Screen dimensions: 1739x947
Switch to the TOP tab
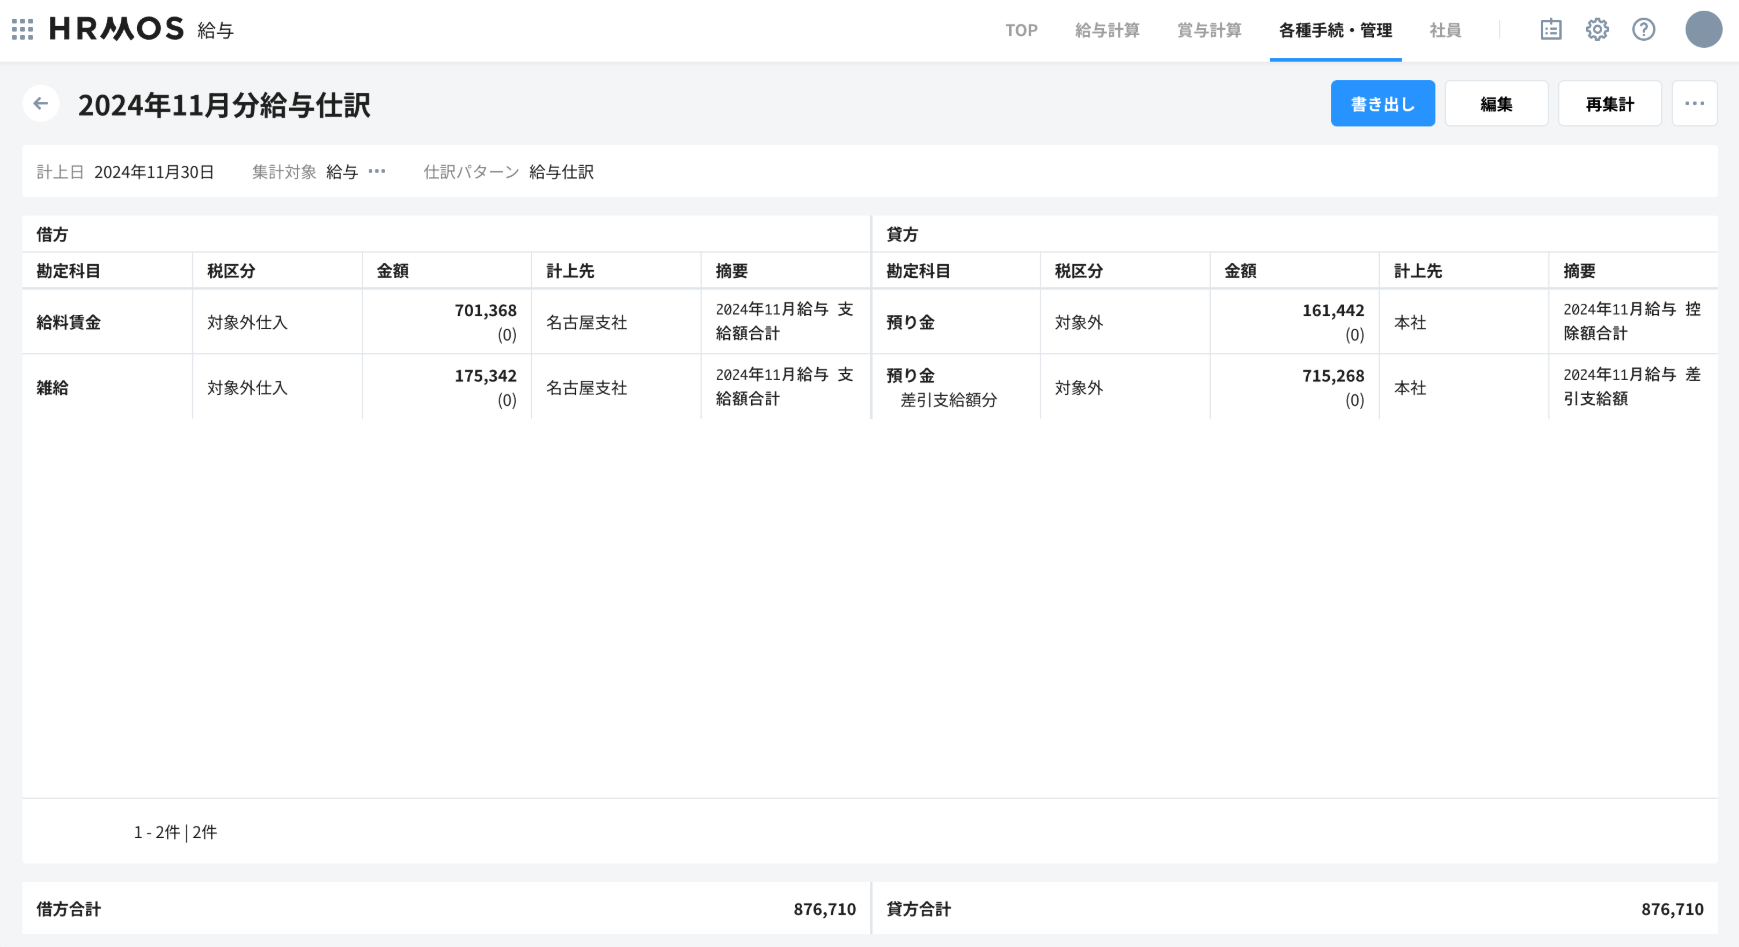(1021, 31)
